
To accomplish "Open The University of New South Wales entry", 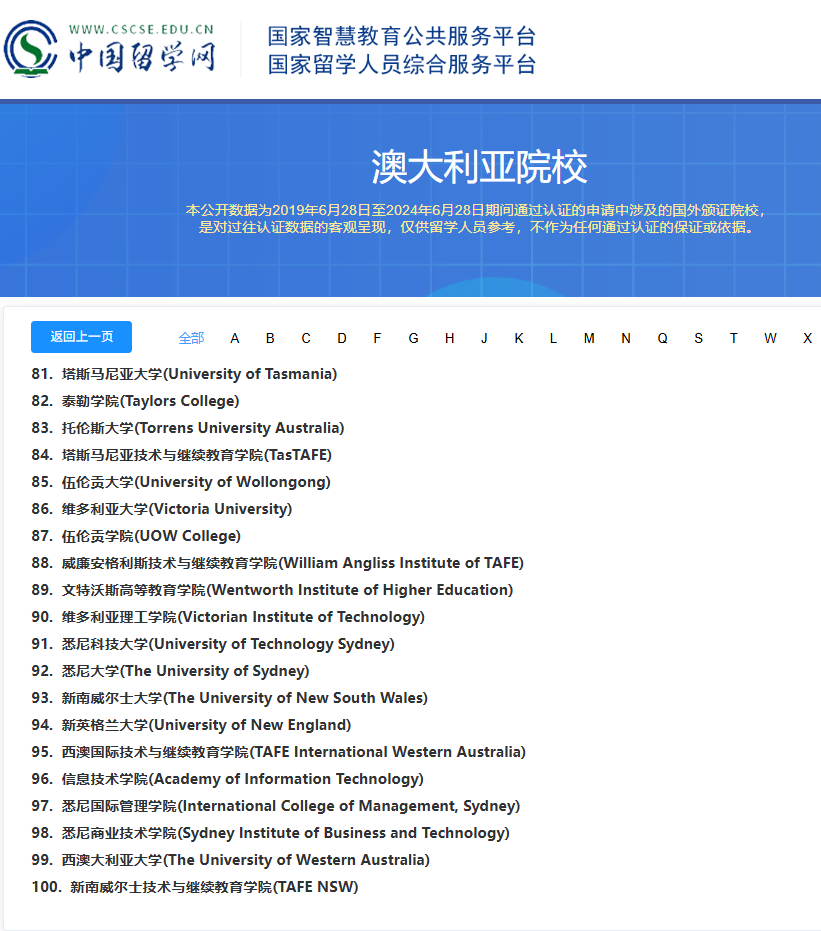I will [229, 698].
